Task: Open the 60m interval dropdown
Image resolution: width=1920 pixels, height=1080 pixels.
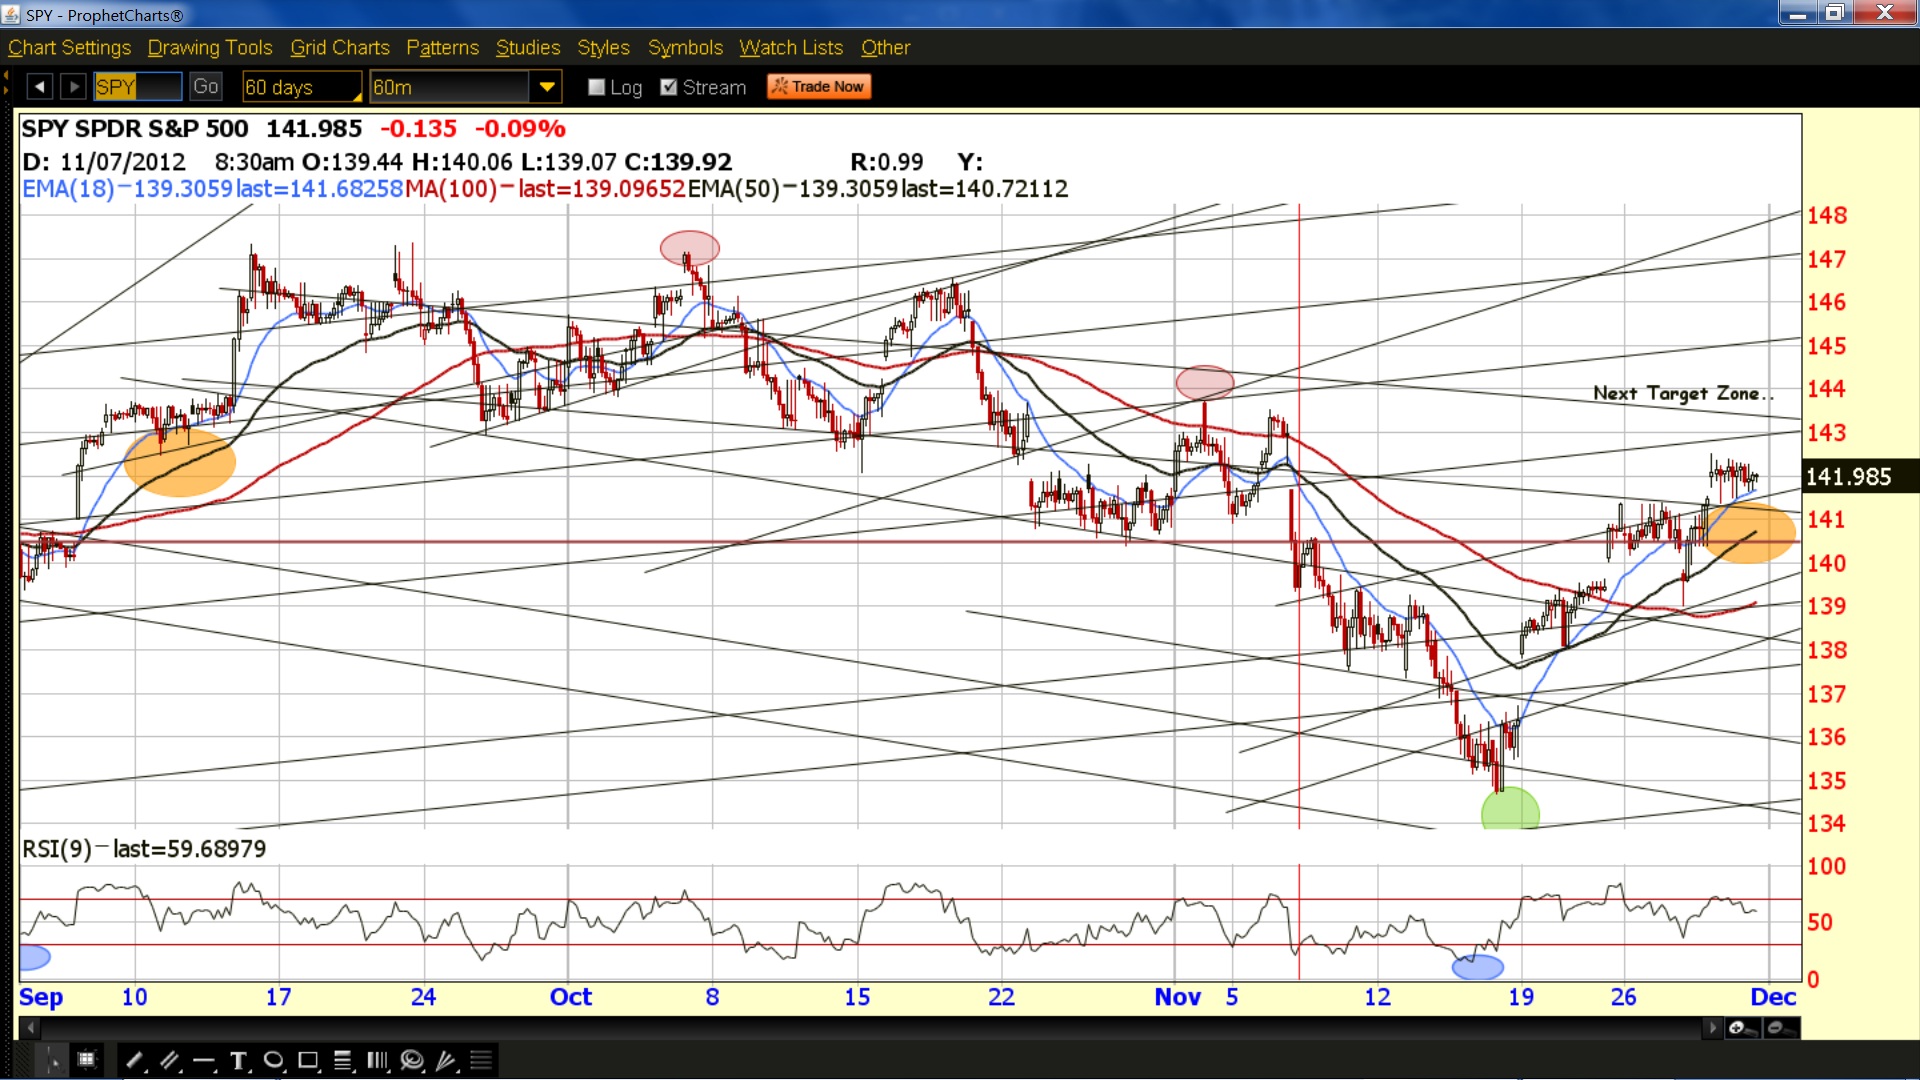Action: point(547,87)
